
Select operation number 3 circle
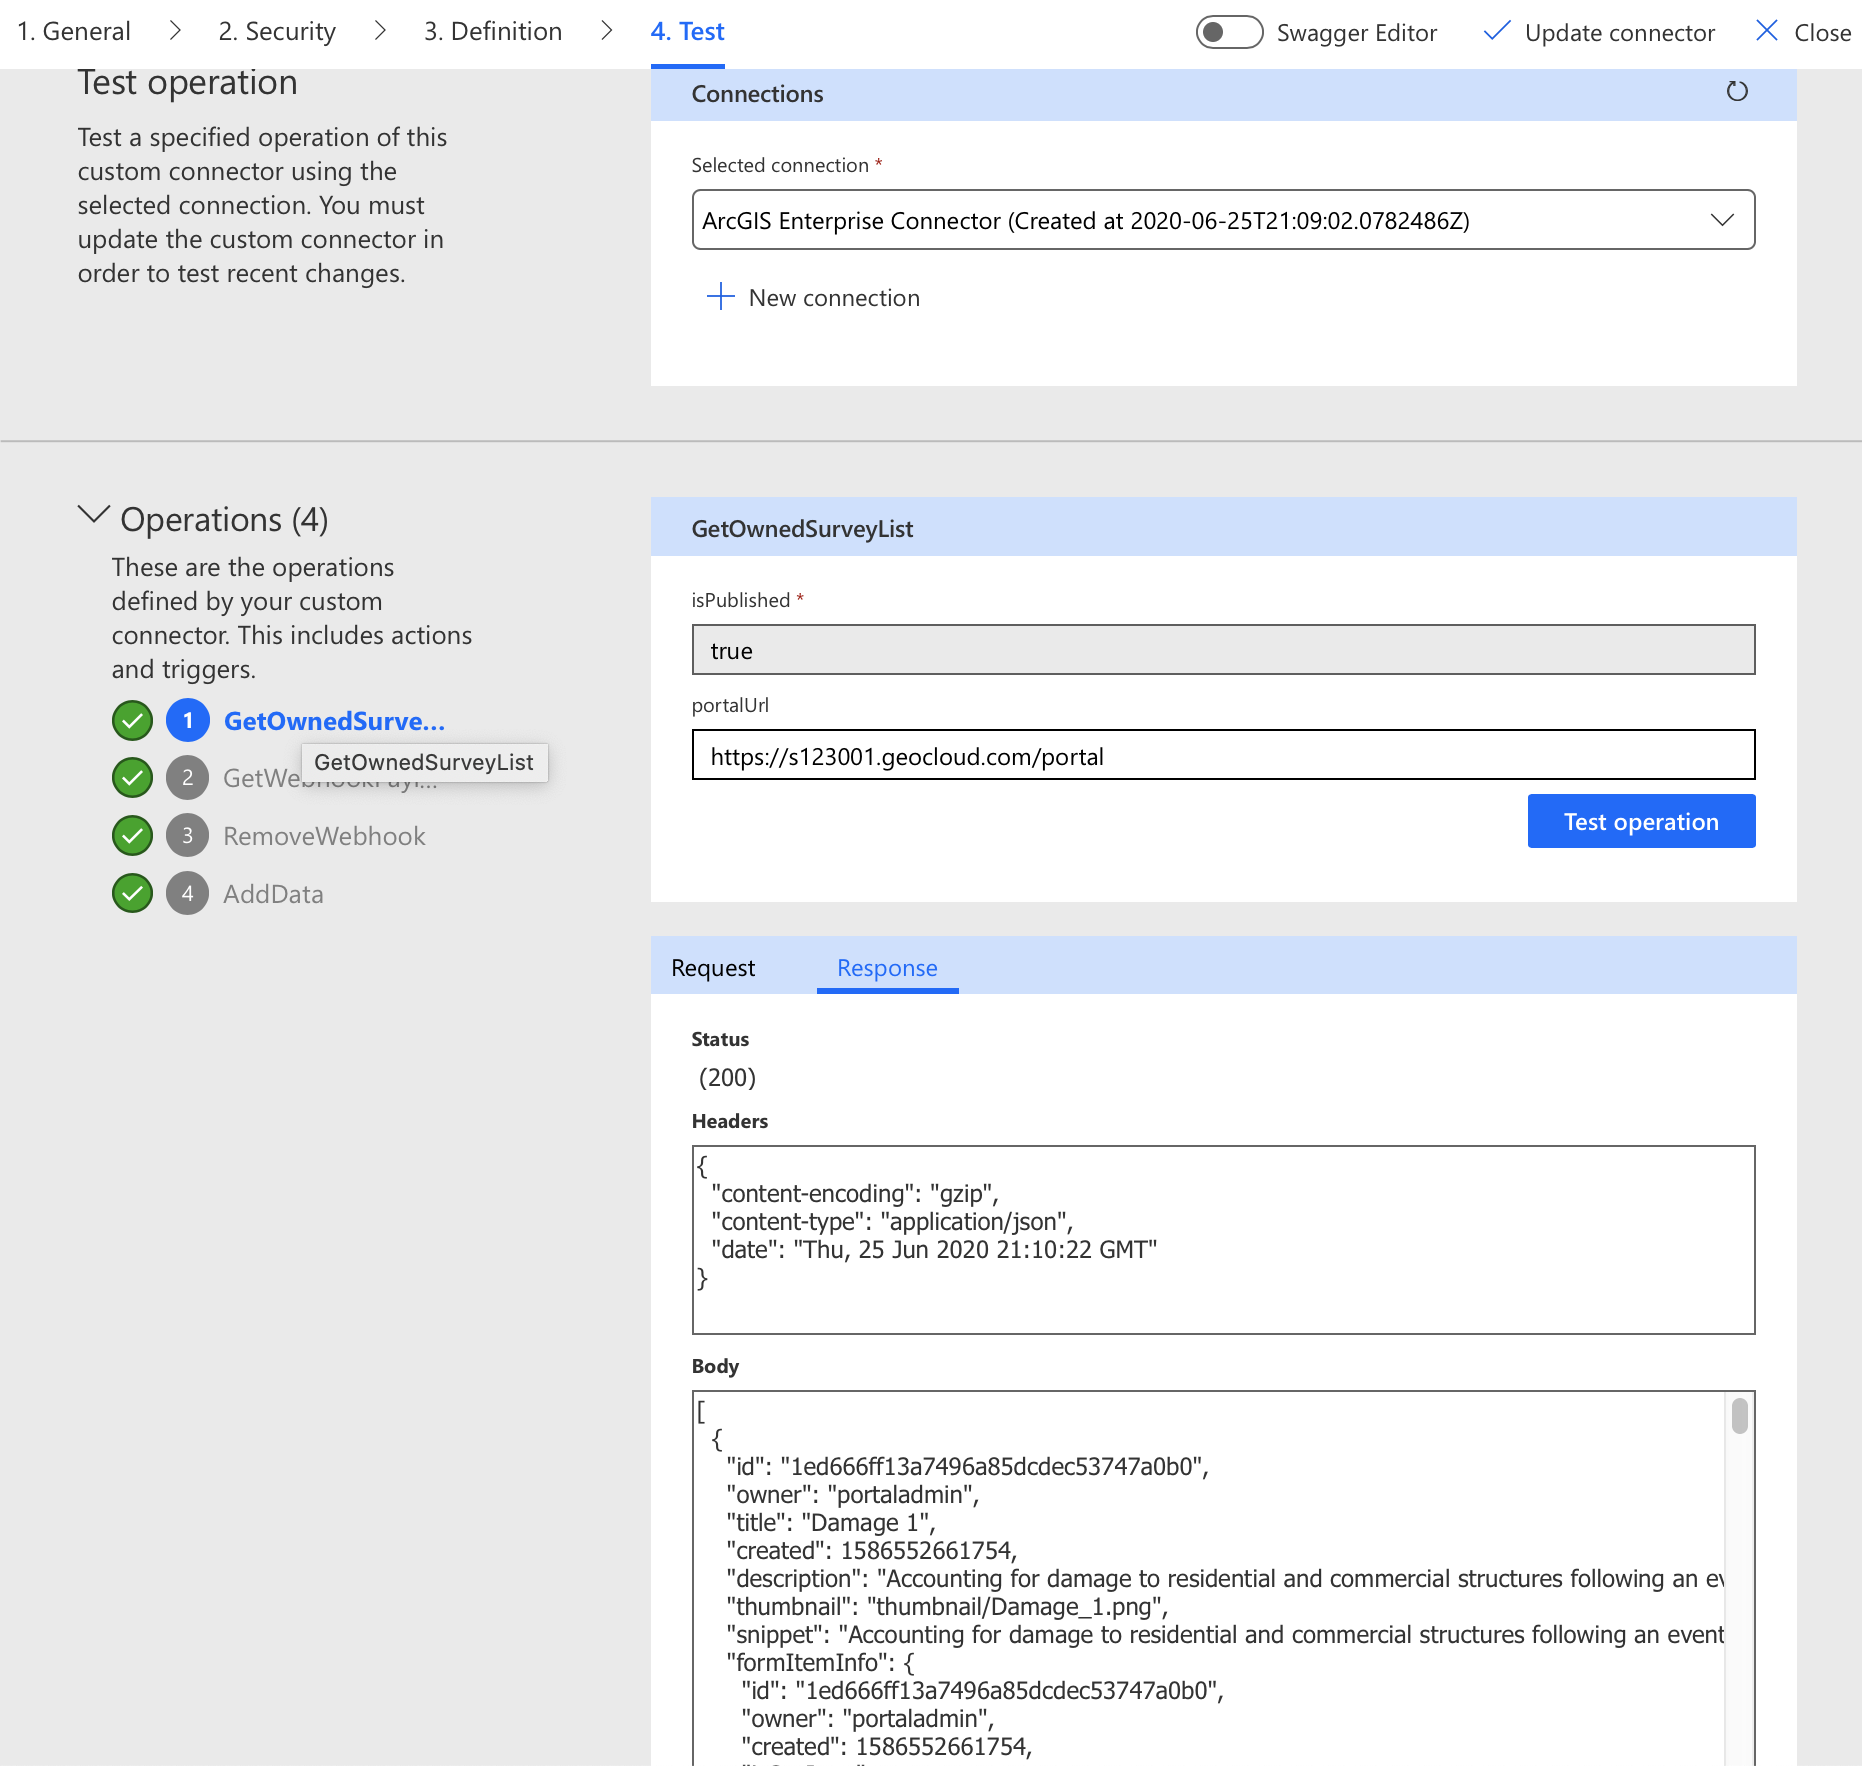point(187,835)
